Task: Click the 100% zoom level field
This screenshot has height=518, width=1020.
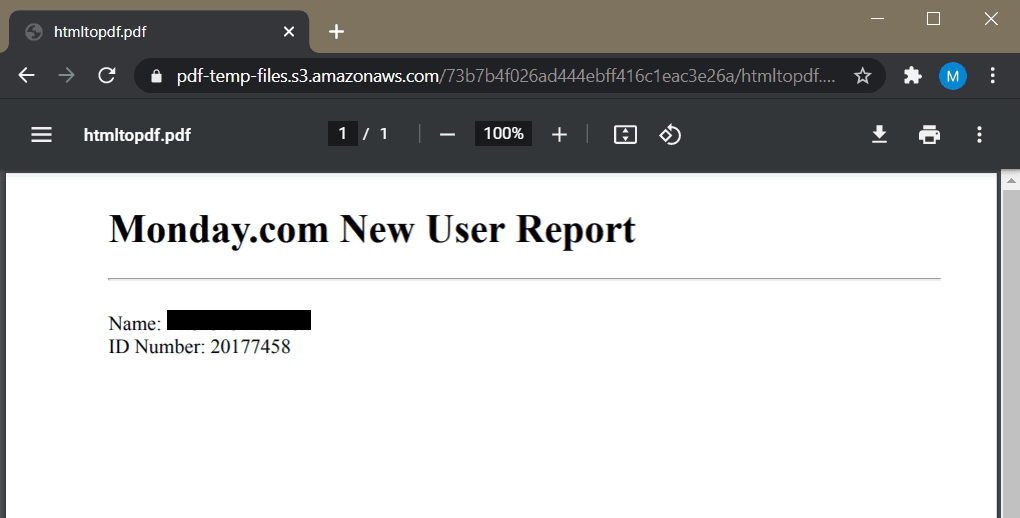Action: (x=503, y=134)
